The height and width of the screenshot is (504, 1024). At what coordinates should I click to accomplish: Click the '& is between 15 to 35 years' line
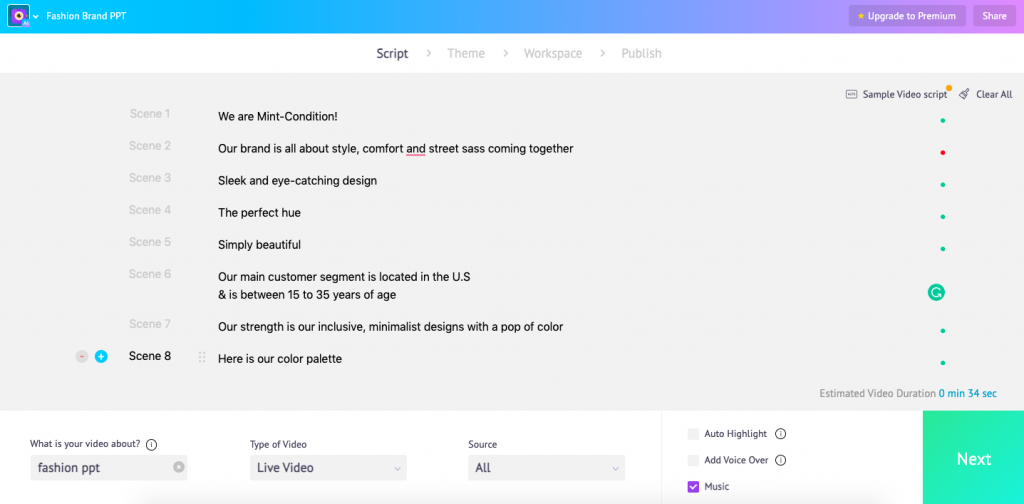pos(307,295)
